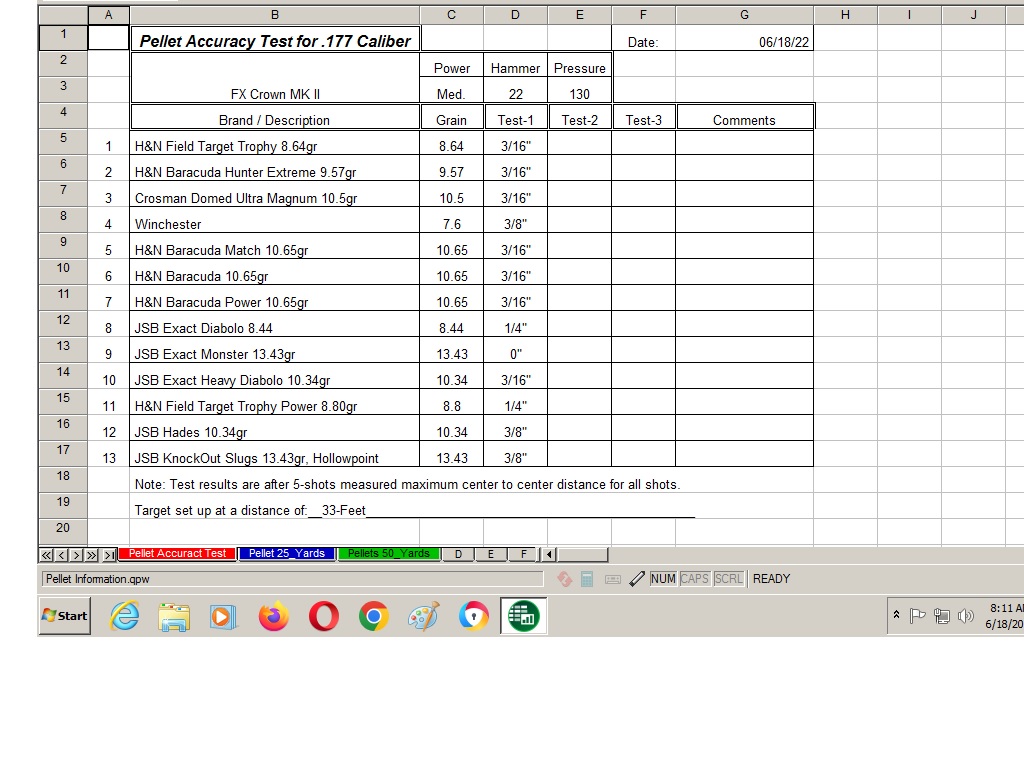This screenshot has width=1024, height=768.
Task: Open the volume speaker icon in the tray
Action: pos(965,615)
